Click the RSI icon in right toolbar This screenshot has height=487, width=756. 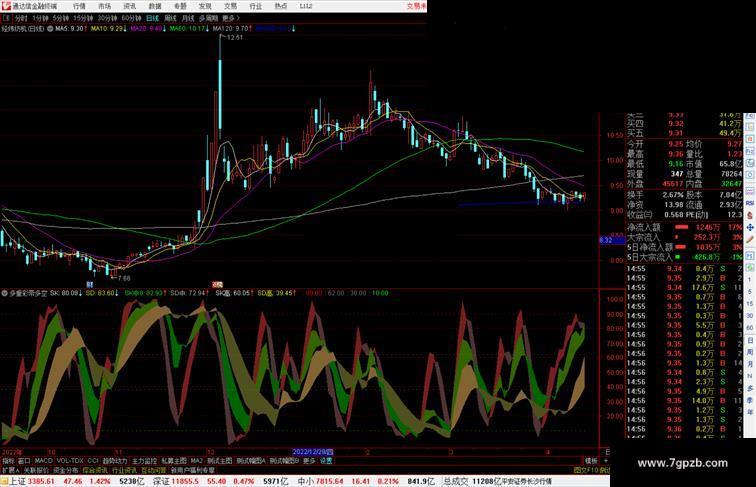tap(750, 203)
